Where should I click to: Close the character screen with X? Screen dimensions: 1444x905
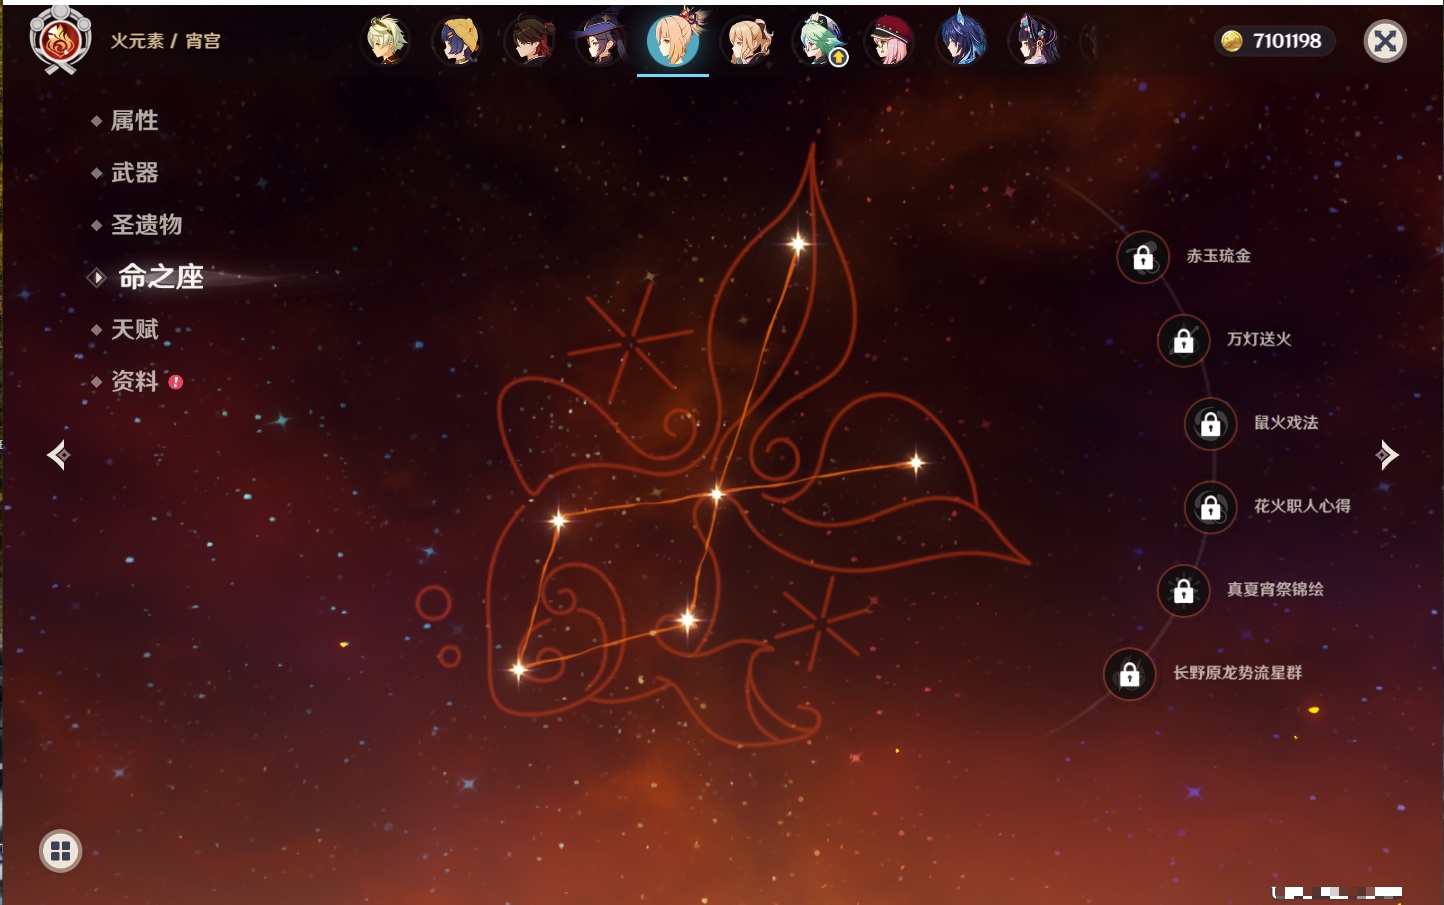1385,41
